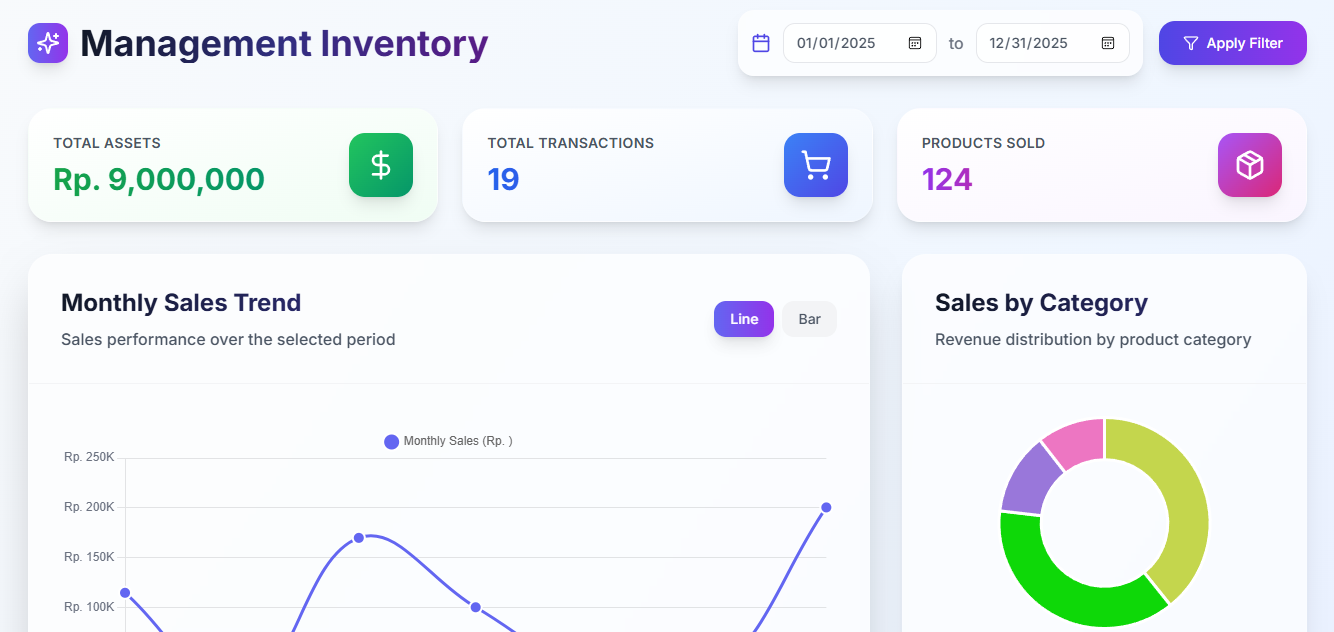Click the purple package box icon

(1249, 165)
